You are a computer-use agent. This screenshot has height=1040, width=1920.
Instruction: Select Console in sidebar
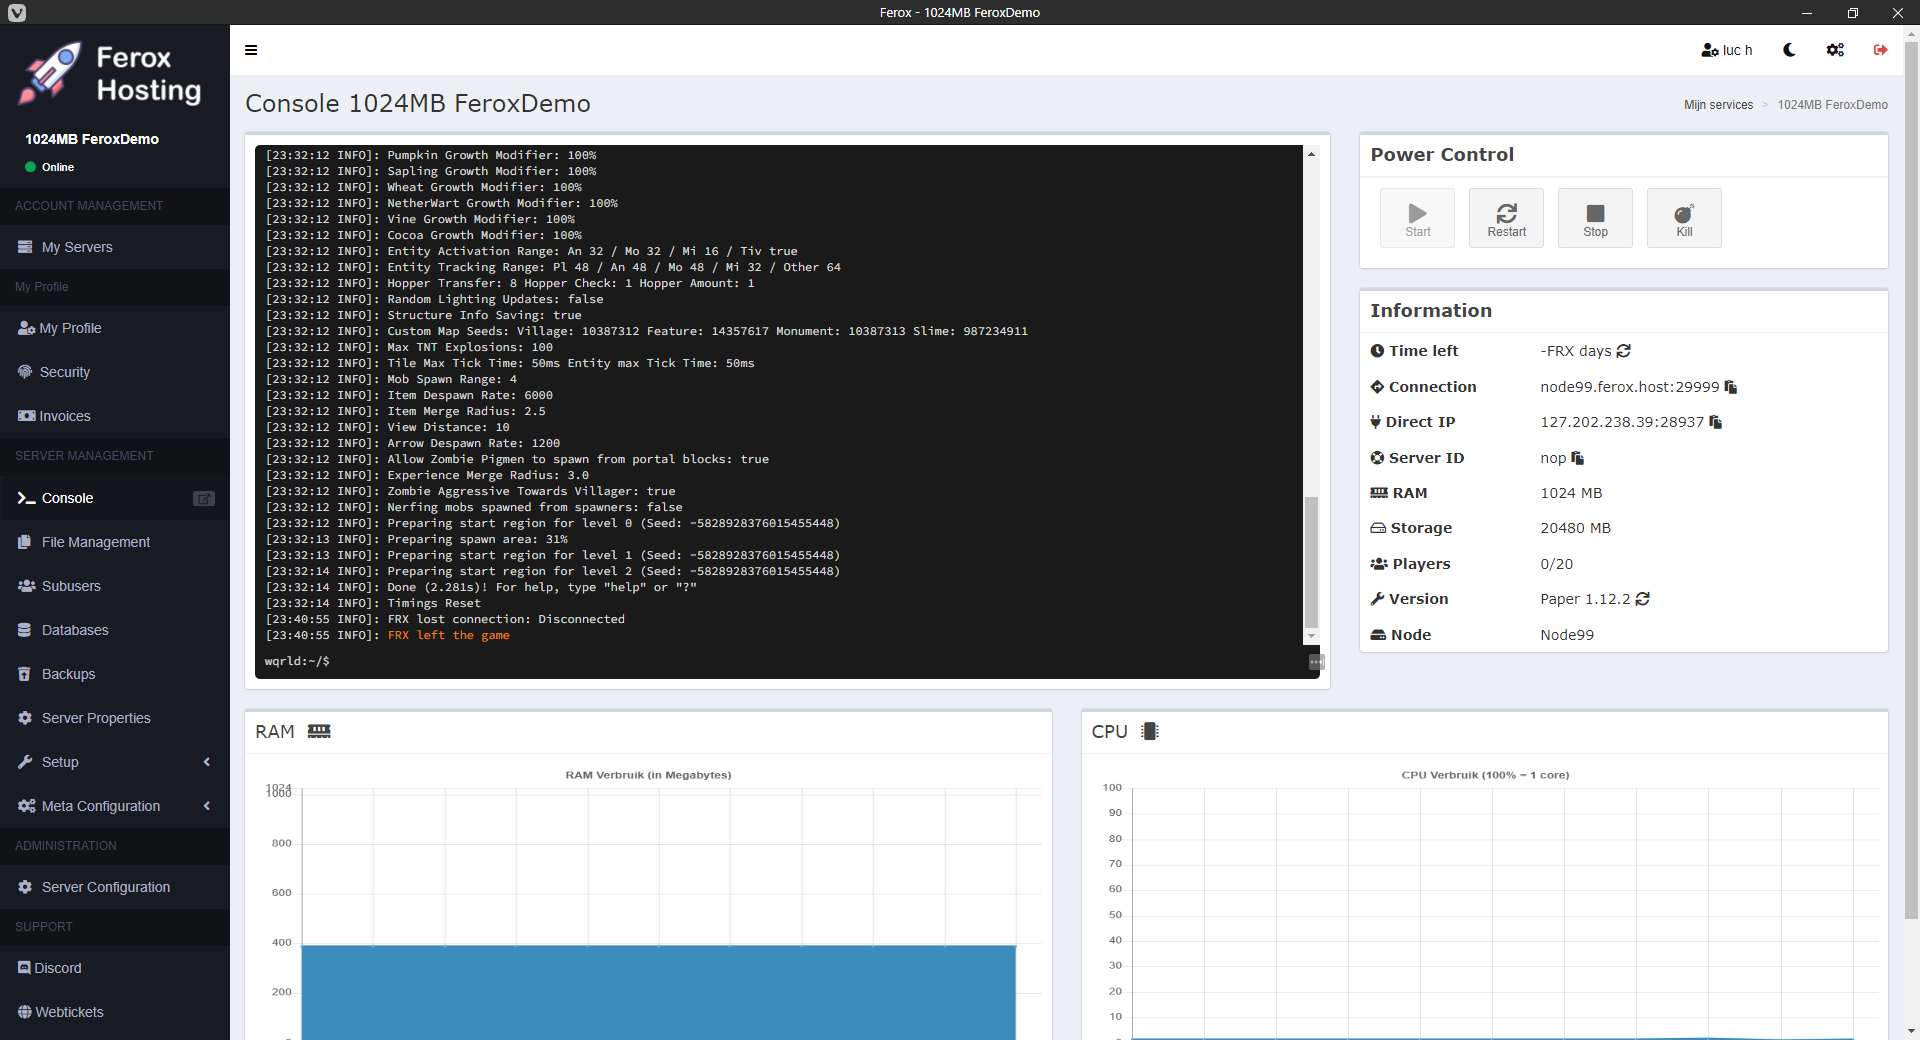(x=115, y=498)
